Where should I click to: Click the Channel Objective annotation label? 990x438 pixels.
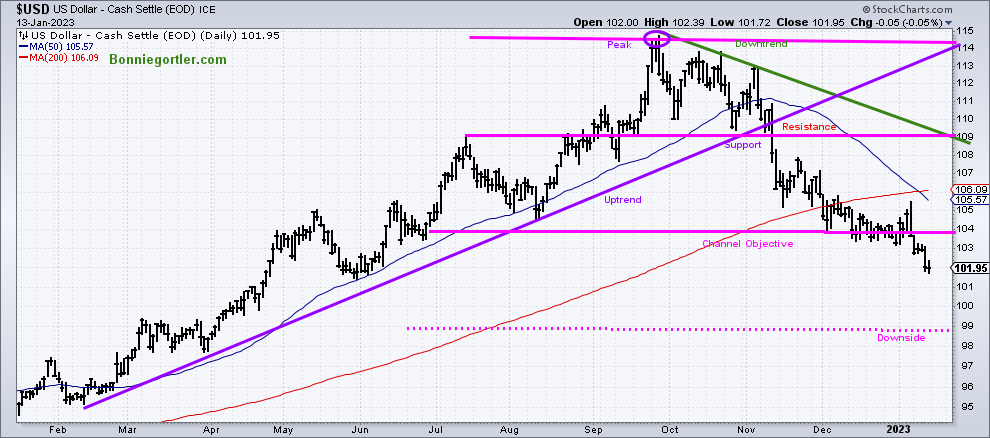[x=748, y=243]
